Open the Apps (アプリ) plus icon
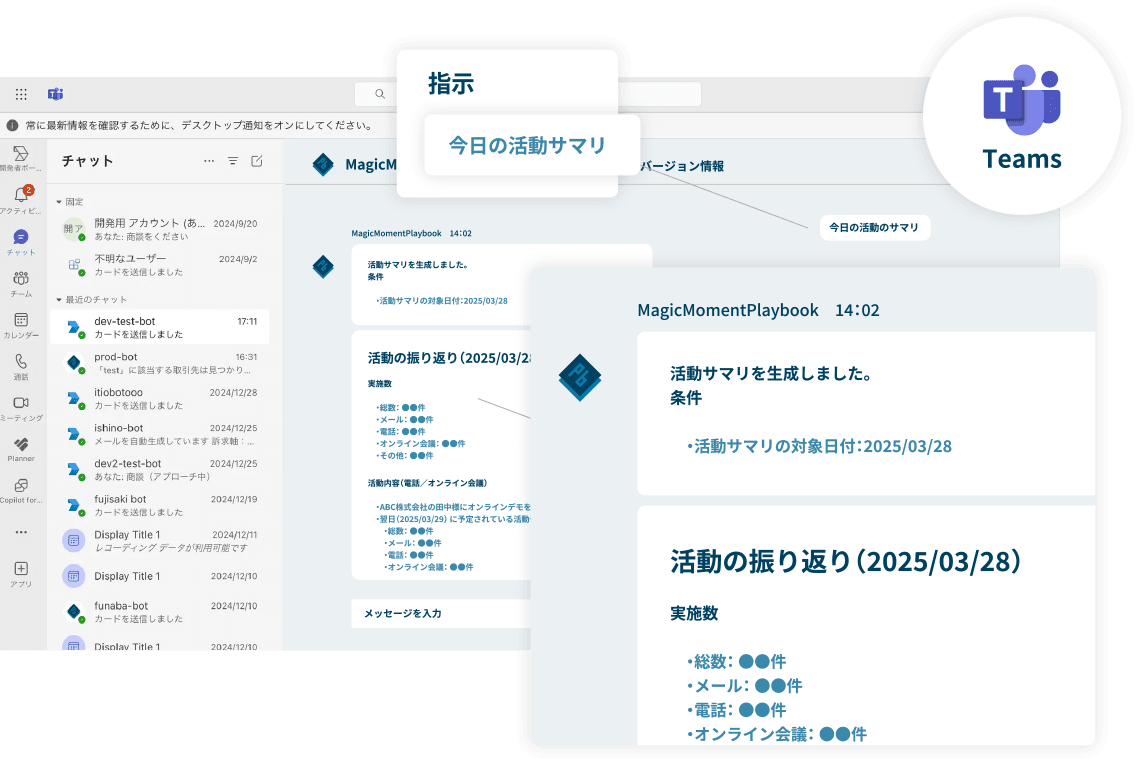 (21, 569)
